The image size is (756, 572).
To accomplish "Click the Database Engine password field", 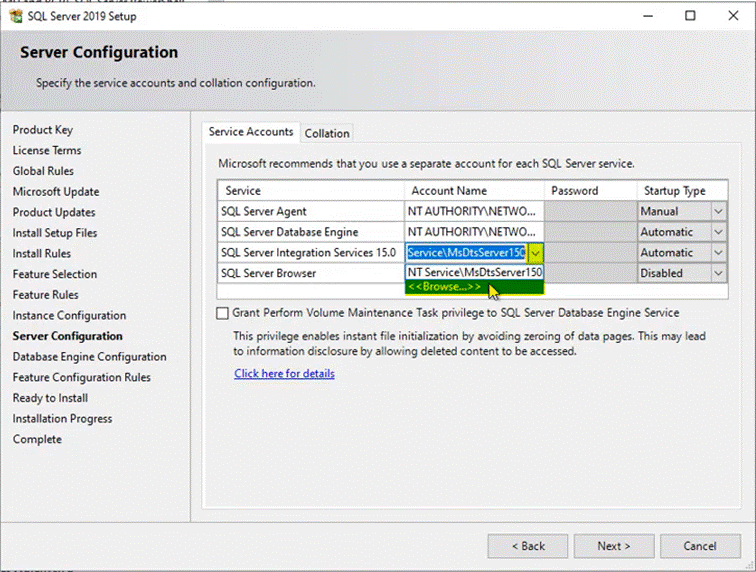I will pos(591,232).
